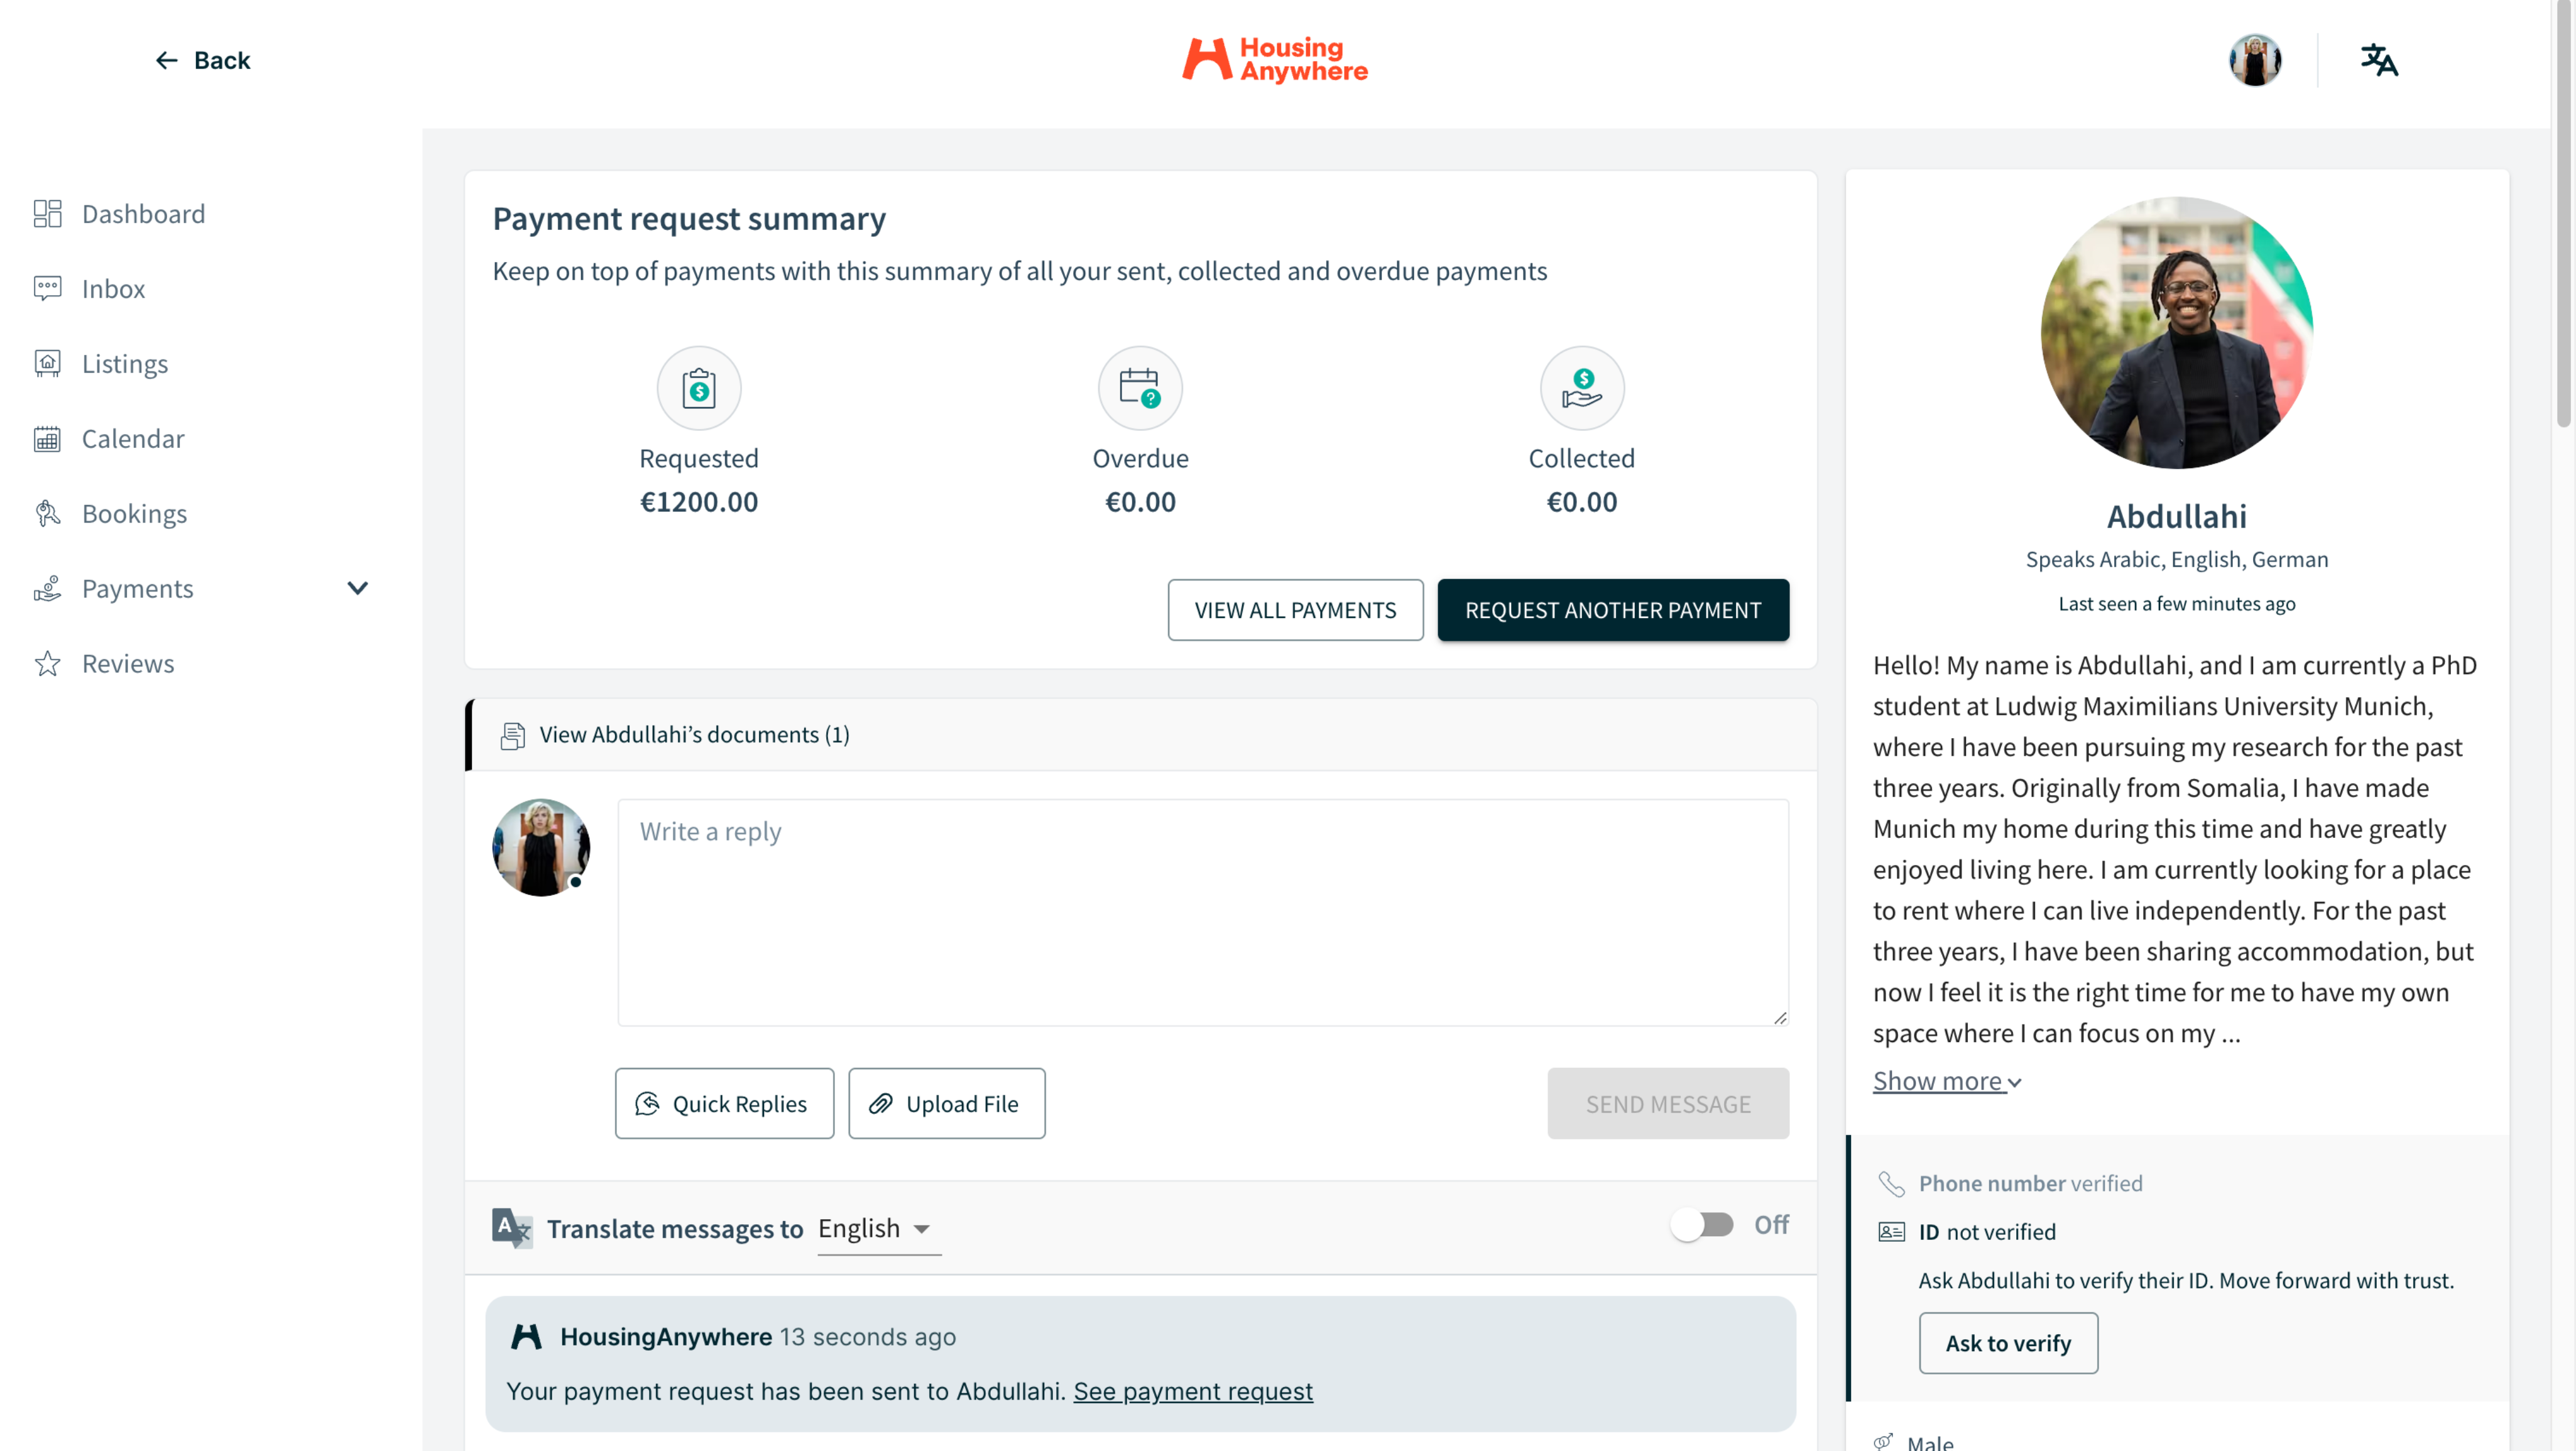2576x1451 pixels.
Task: Open See payment request link
Action: click(x=1193, y=1391)
